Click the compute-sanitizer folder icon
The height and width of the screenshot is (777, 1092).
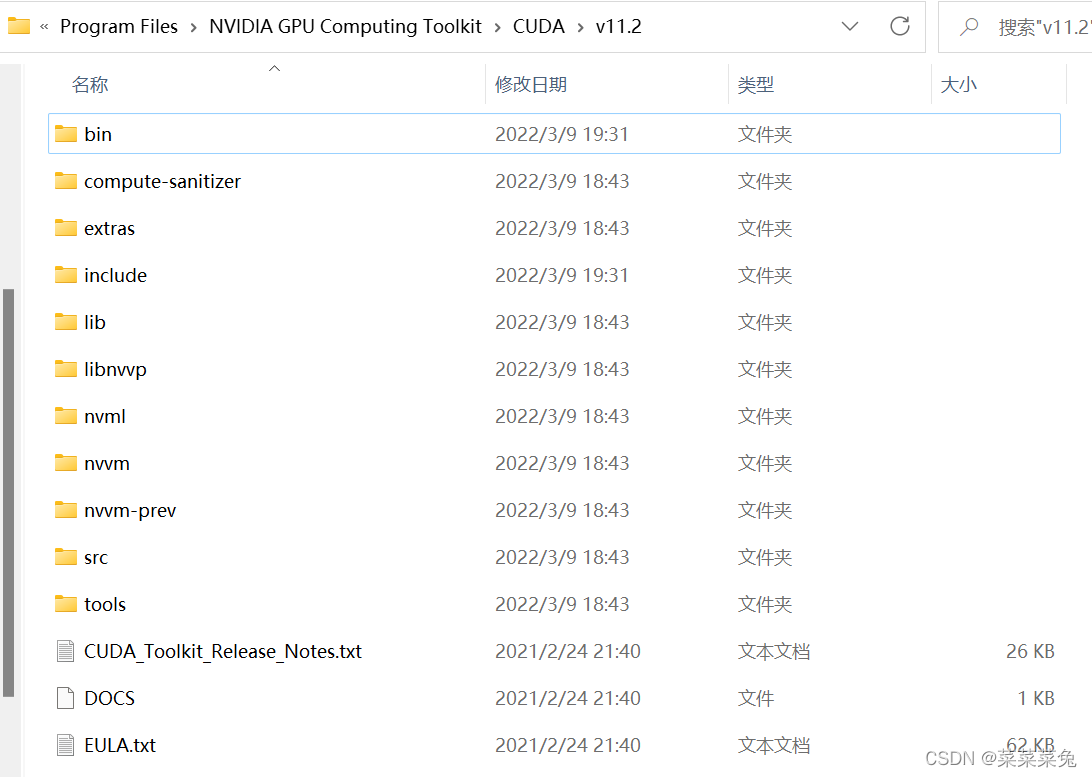coord(65,181)
